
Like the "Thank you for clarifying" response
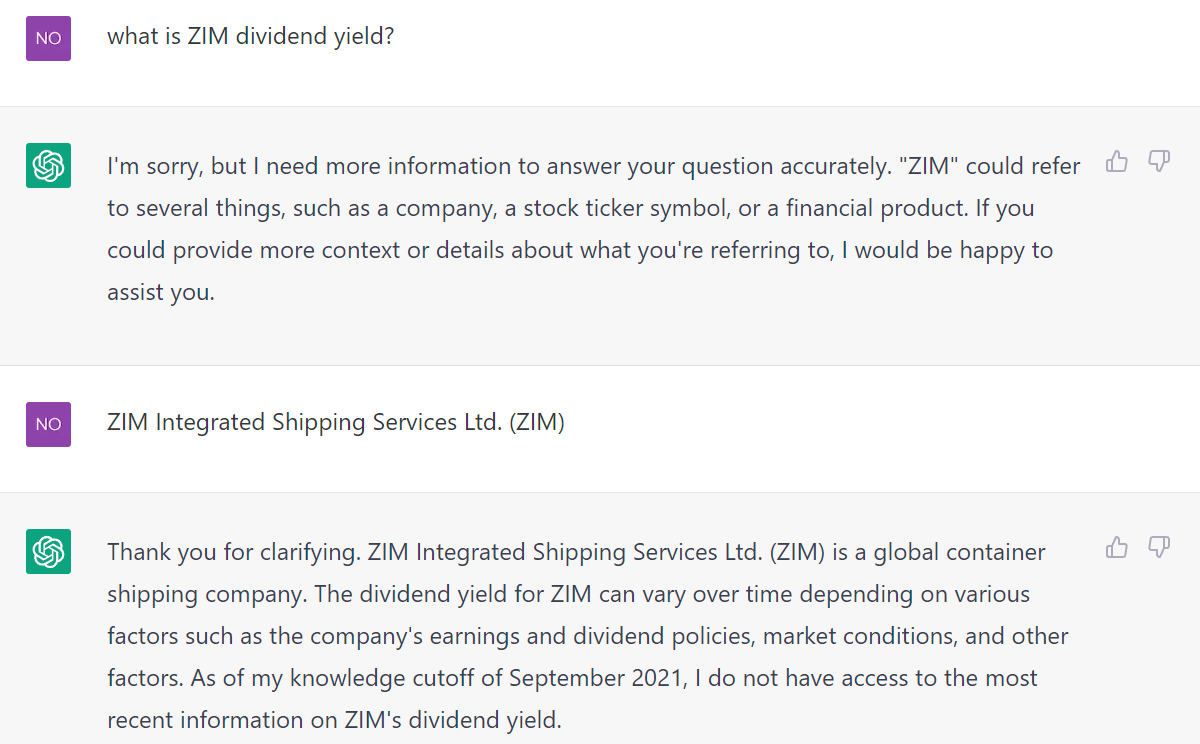(1117, 547)
